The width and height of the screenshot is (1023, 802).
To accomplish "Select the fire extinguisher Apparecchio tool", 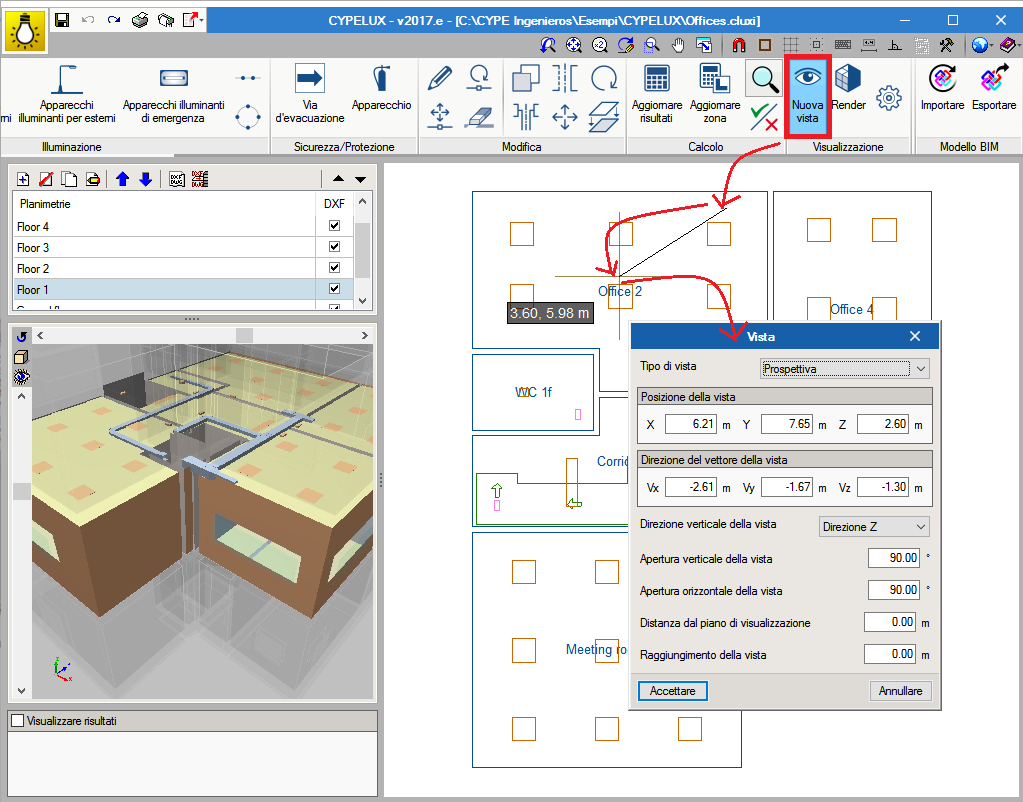I will [382, 88].
